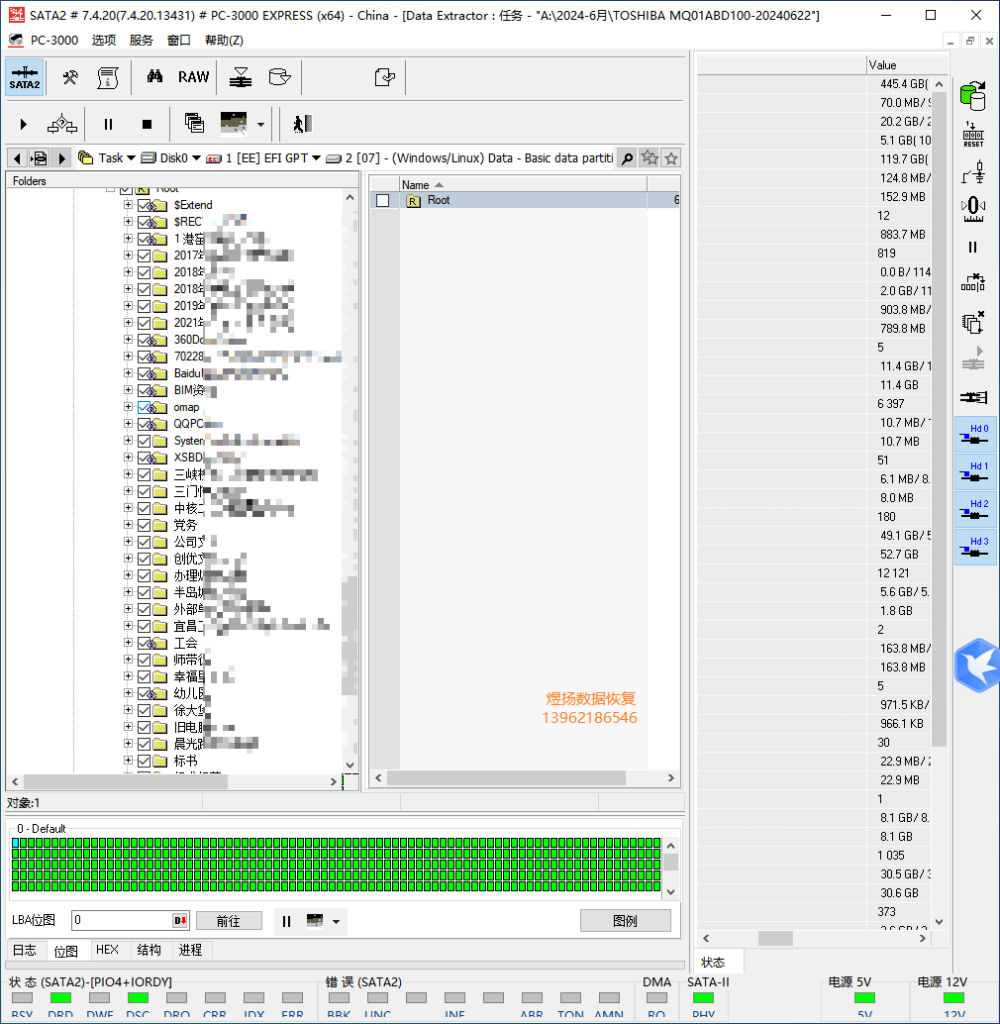Screen dimensions: 1000x1024
Task: Select head Hd 0 button
Action: click(x=975, y=435)
